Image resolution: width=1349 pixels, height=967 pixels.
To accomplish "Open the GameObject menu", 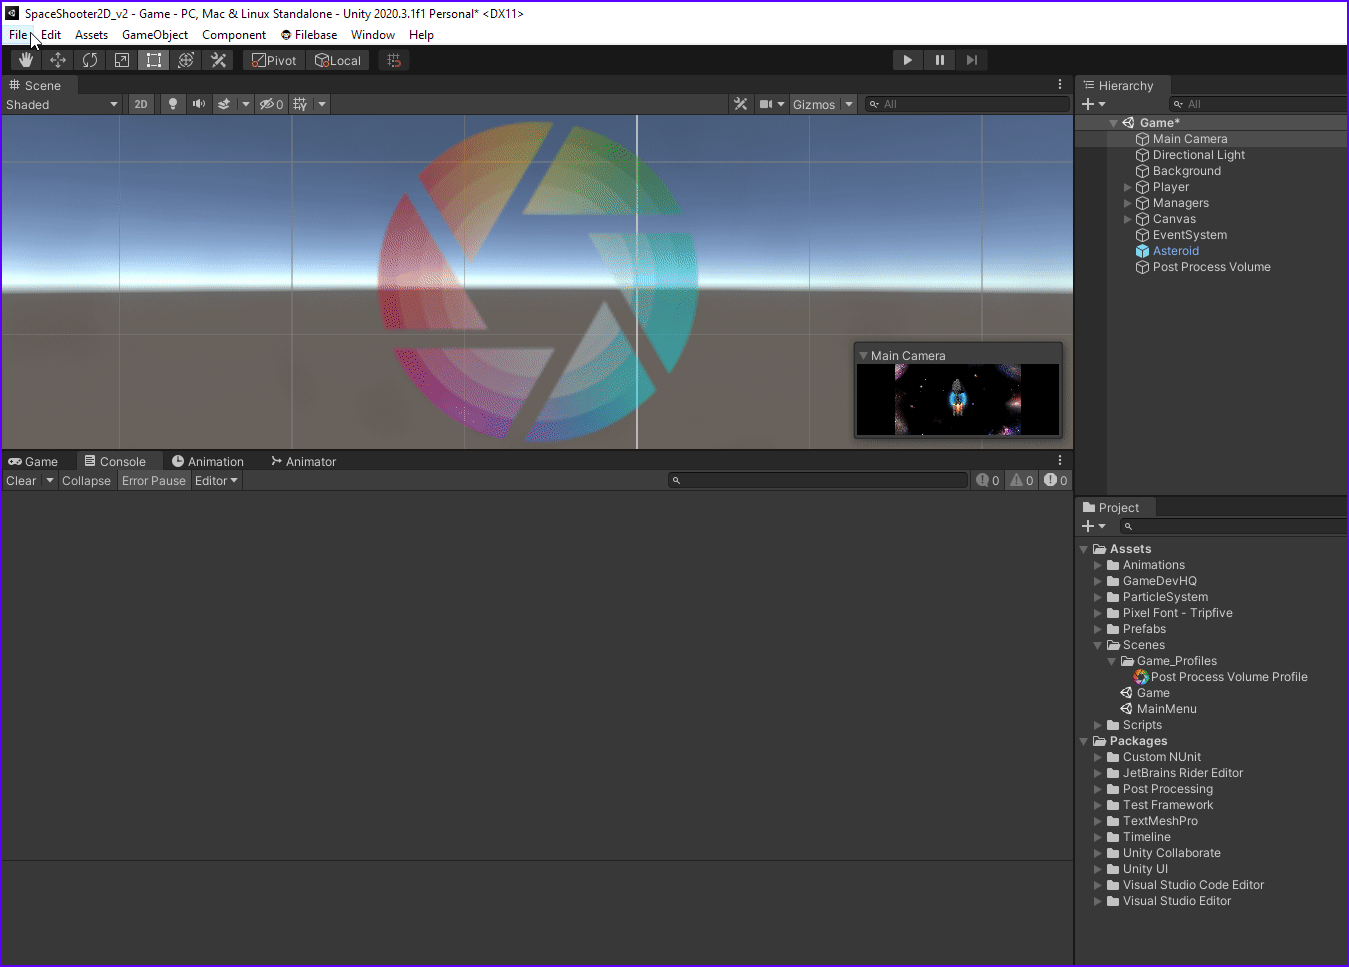I will click(155, 35).
